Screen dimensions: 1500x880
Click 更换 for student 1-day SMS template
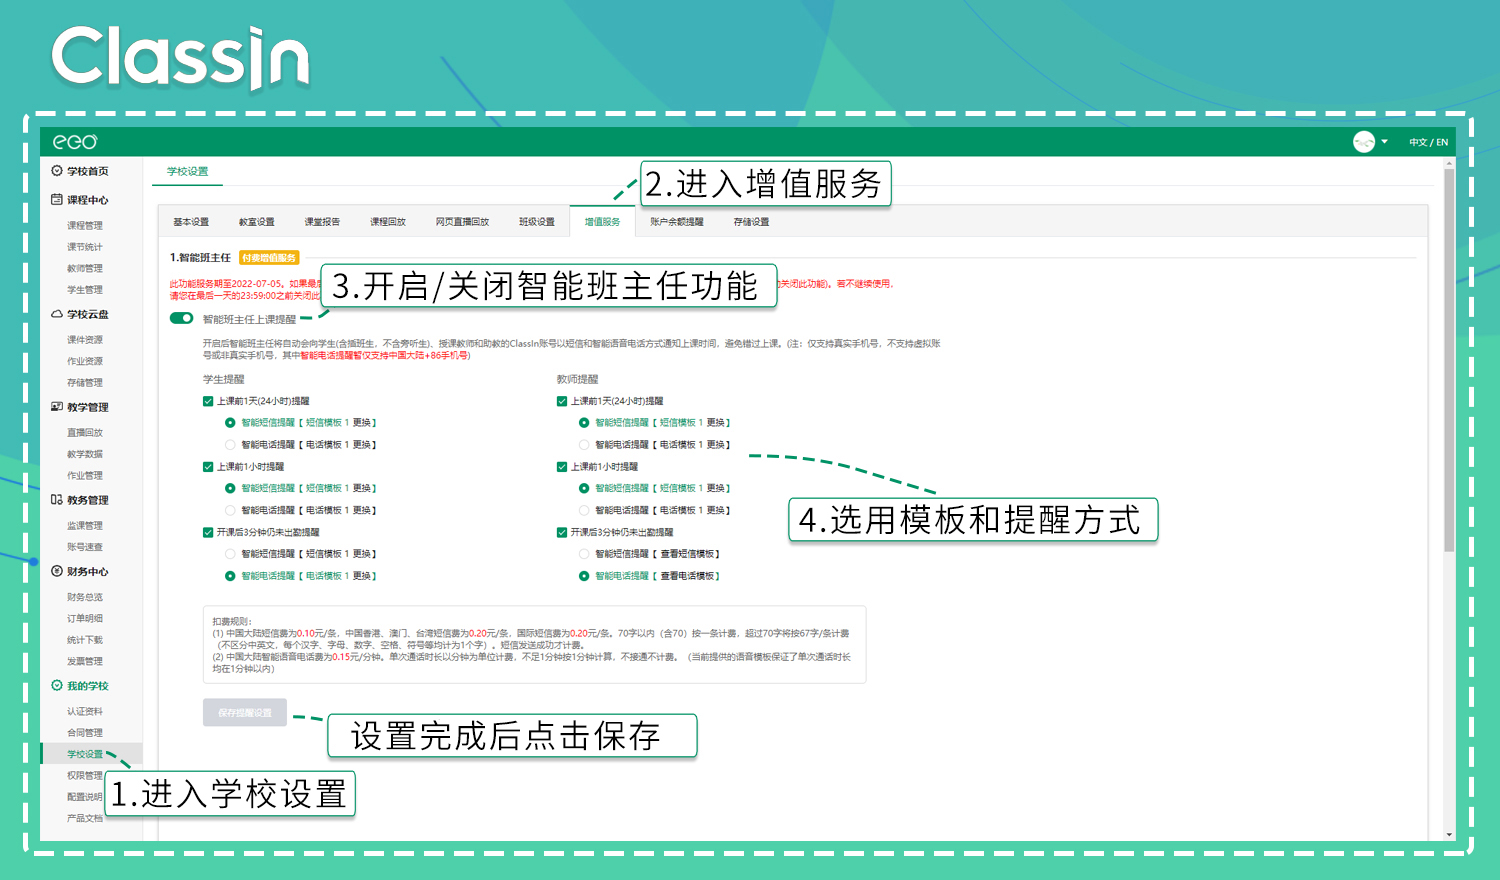point(362,423)
